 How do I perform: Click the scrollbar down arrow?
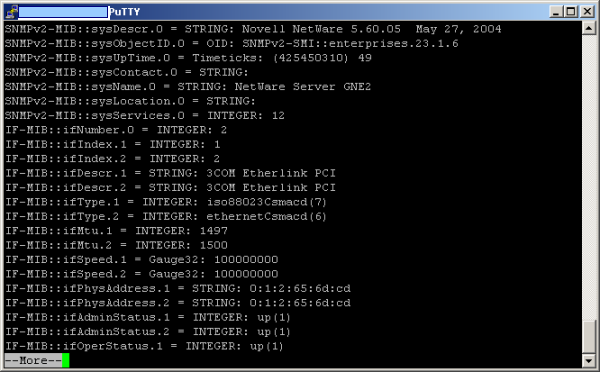coord(589,361)
